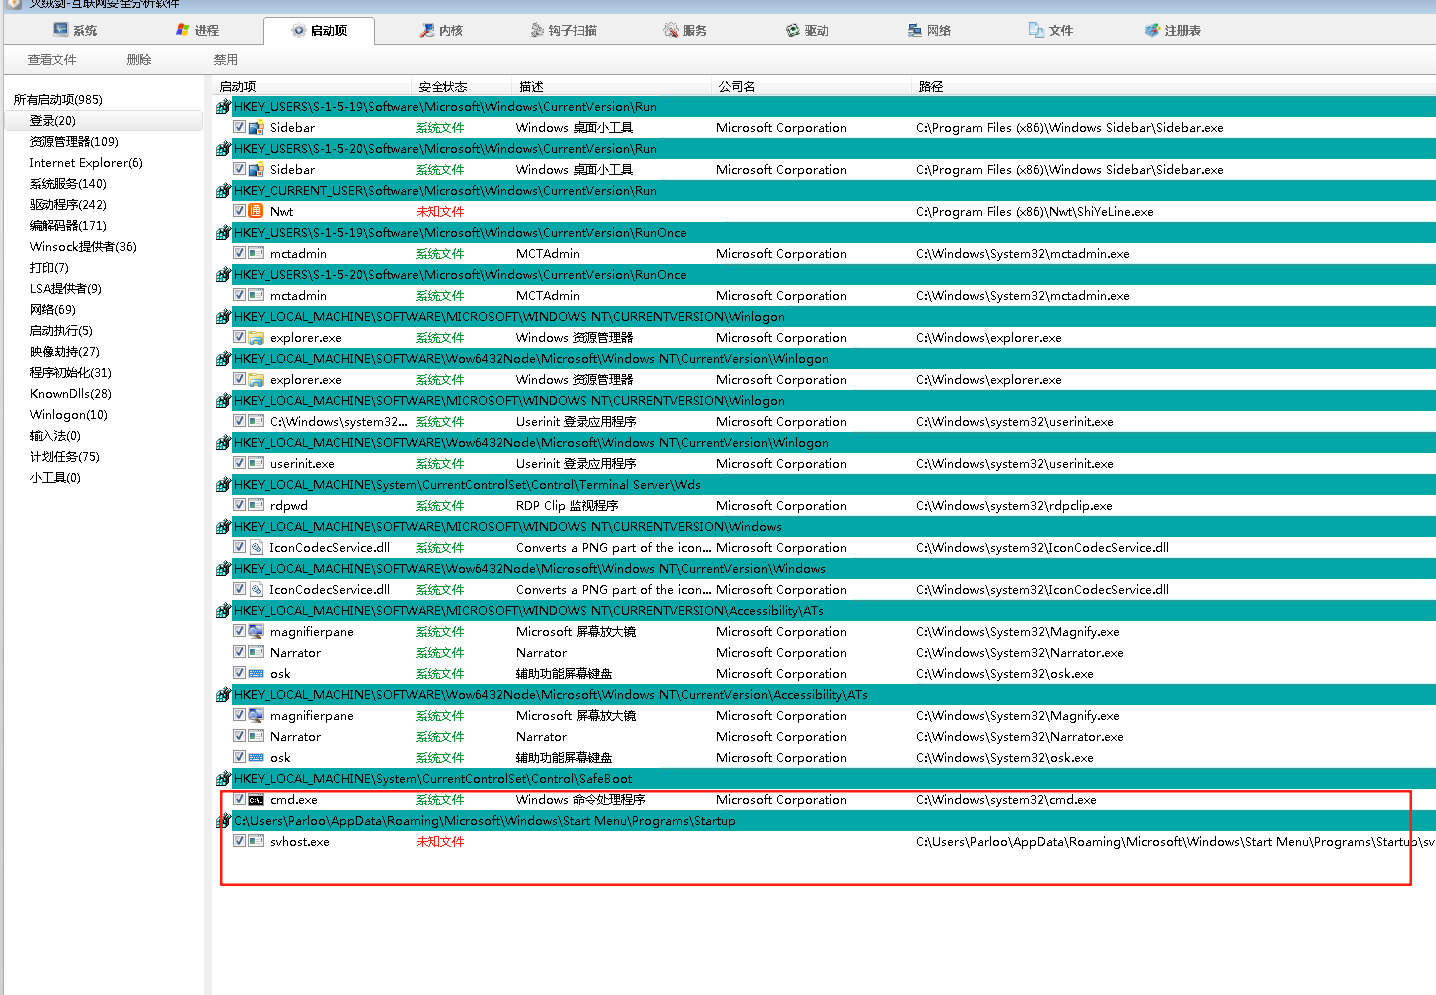The image size is (1436, 995).
Task: Click registry icon of Terminal Server\Wds key
Action: pos(224,484)
